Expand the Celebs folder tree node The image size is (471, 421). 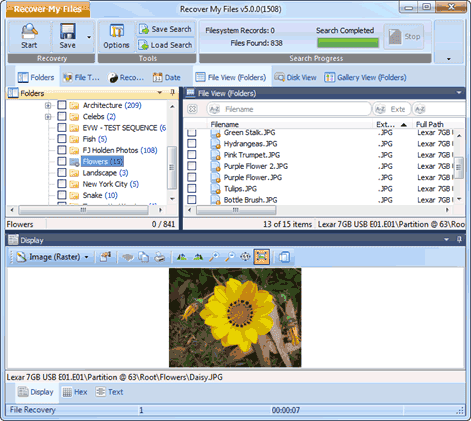point(48,117)
